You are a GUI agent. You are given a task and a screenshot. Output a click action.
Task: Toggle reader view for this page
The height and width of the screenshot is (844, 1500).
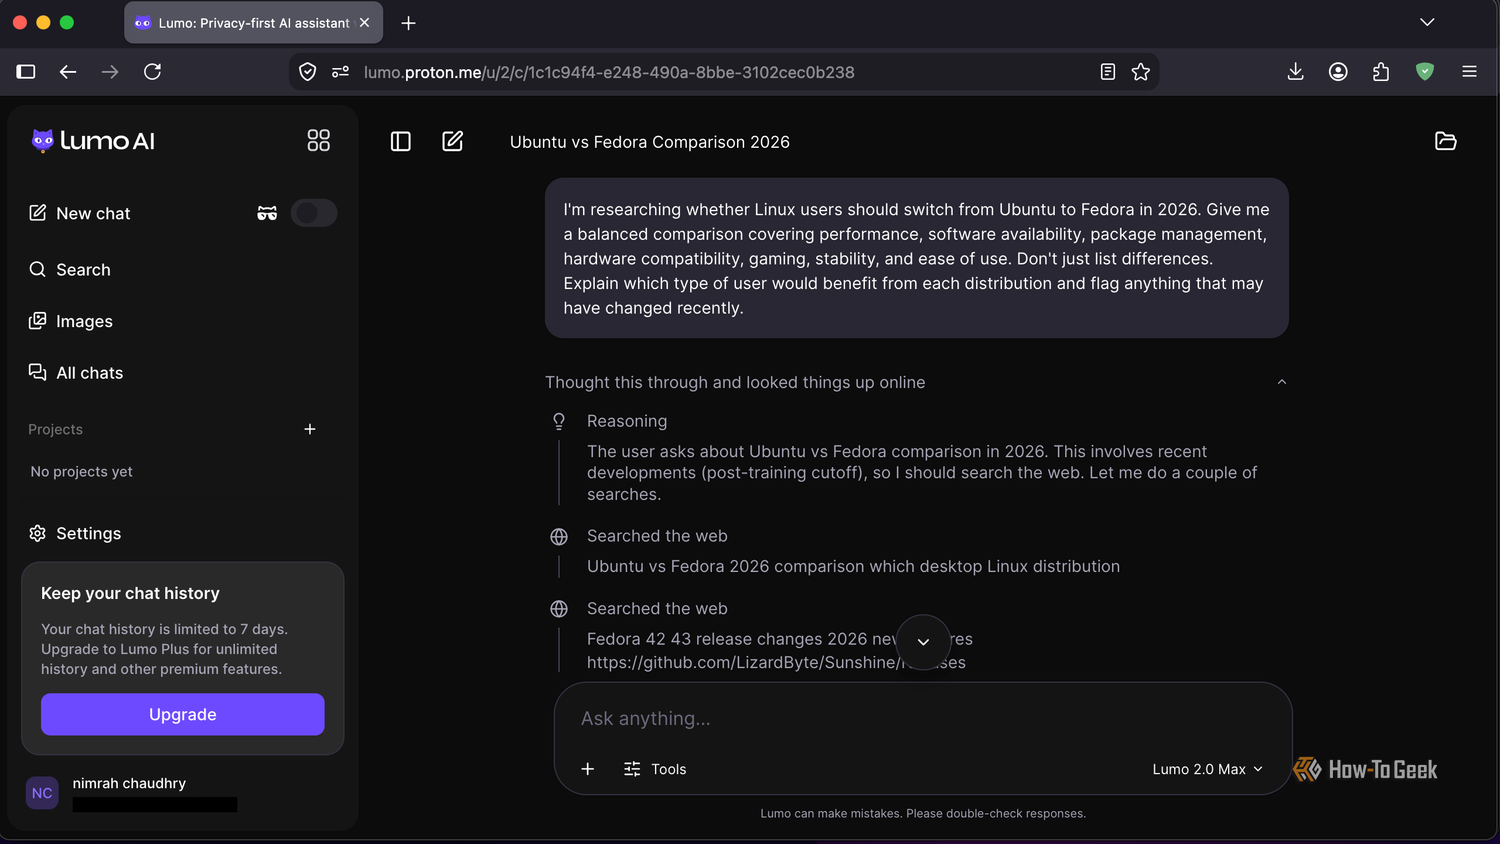[1108, 72]
